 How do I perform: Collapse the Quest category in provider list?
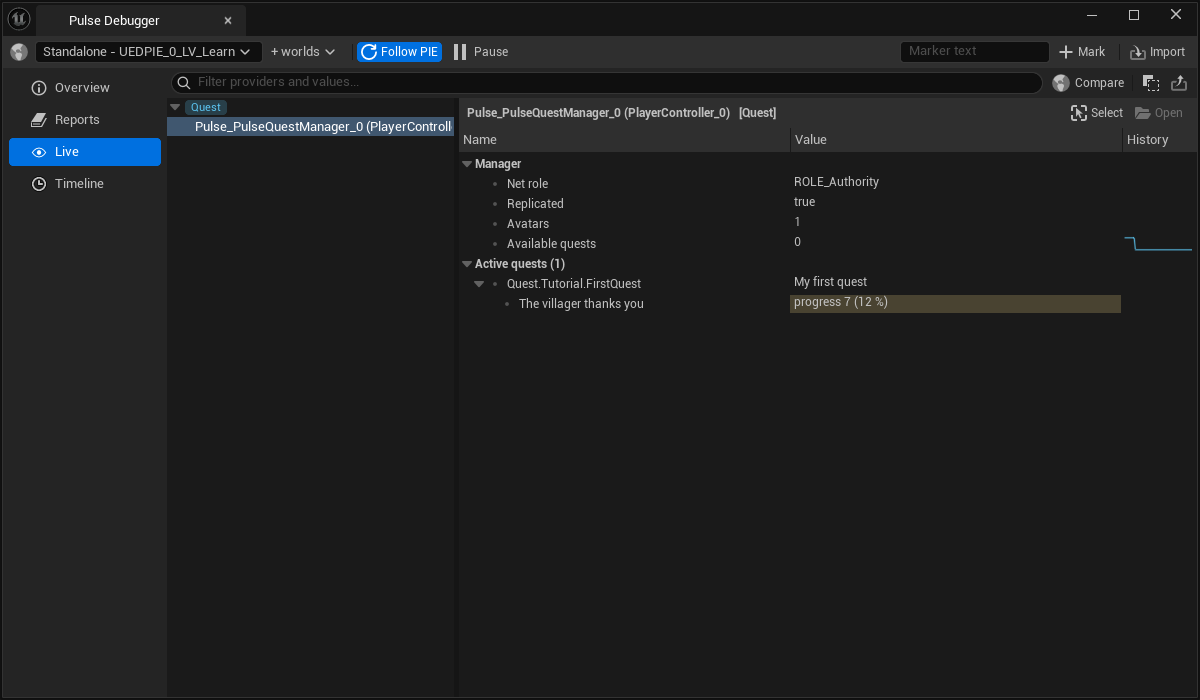pyautogui.click(x=176, y=107)
